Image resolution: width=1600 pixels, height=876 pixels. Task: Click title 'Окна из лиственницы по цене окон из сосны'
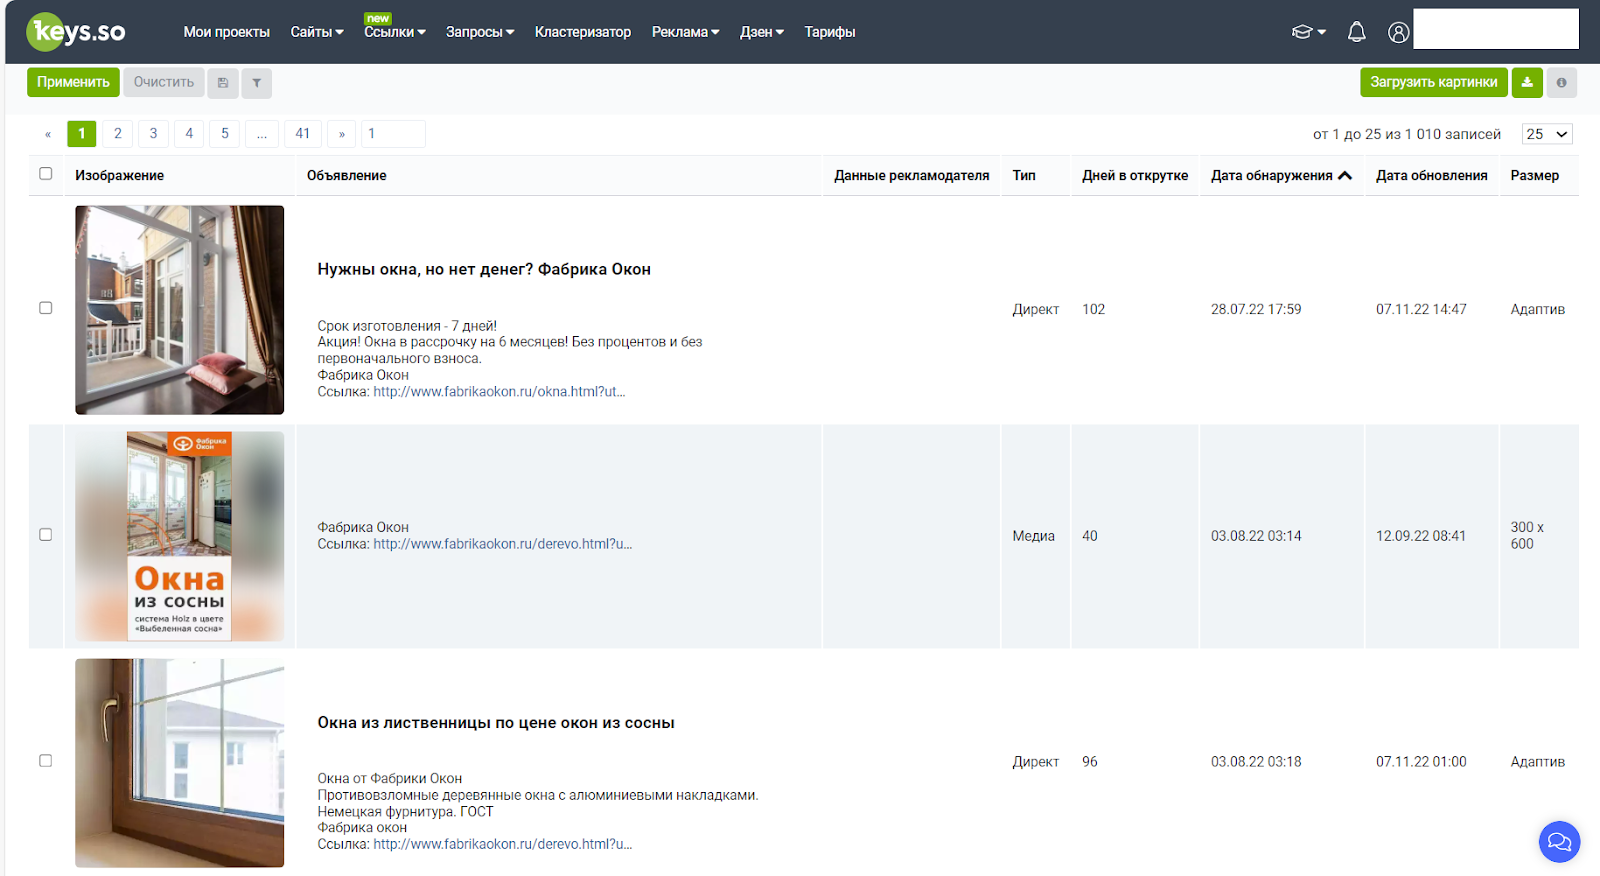[496, 723]
